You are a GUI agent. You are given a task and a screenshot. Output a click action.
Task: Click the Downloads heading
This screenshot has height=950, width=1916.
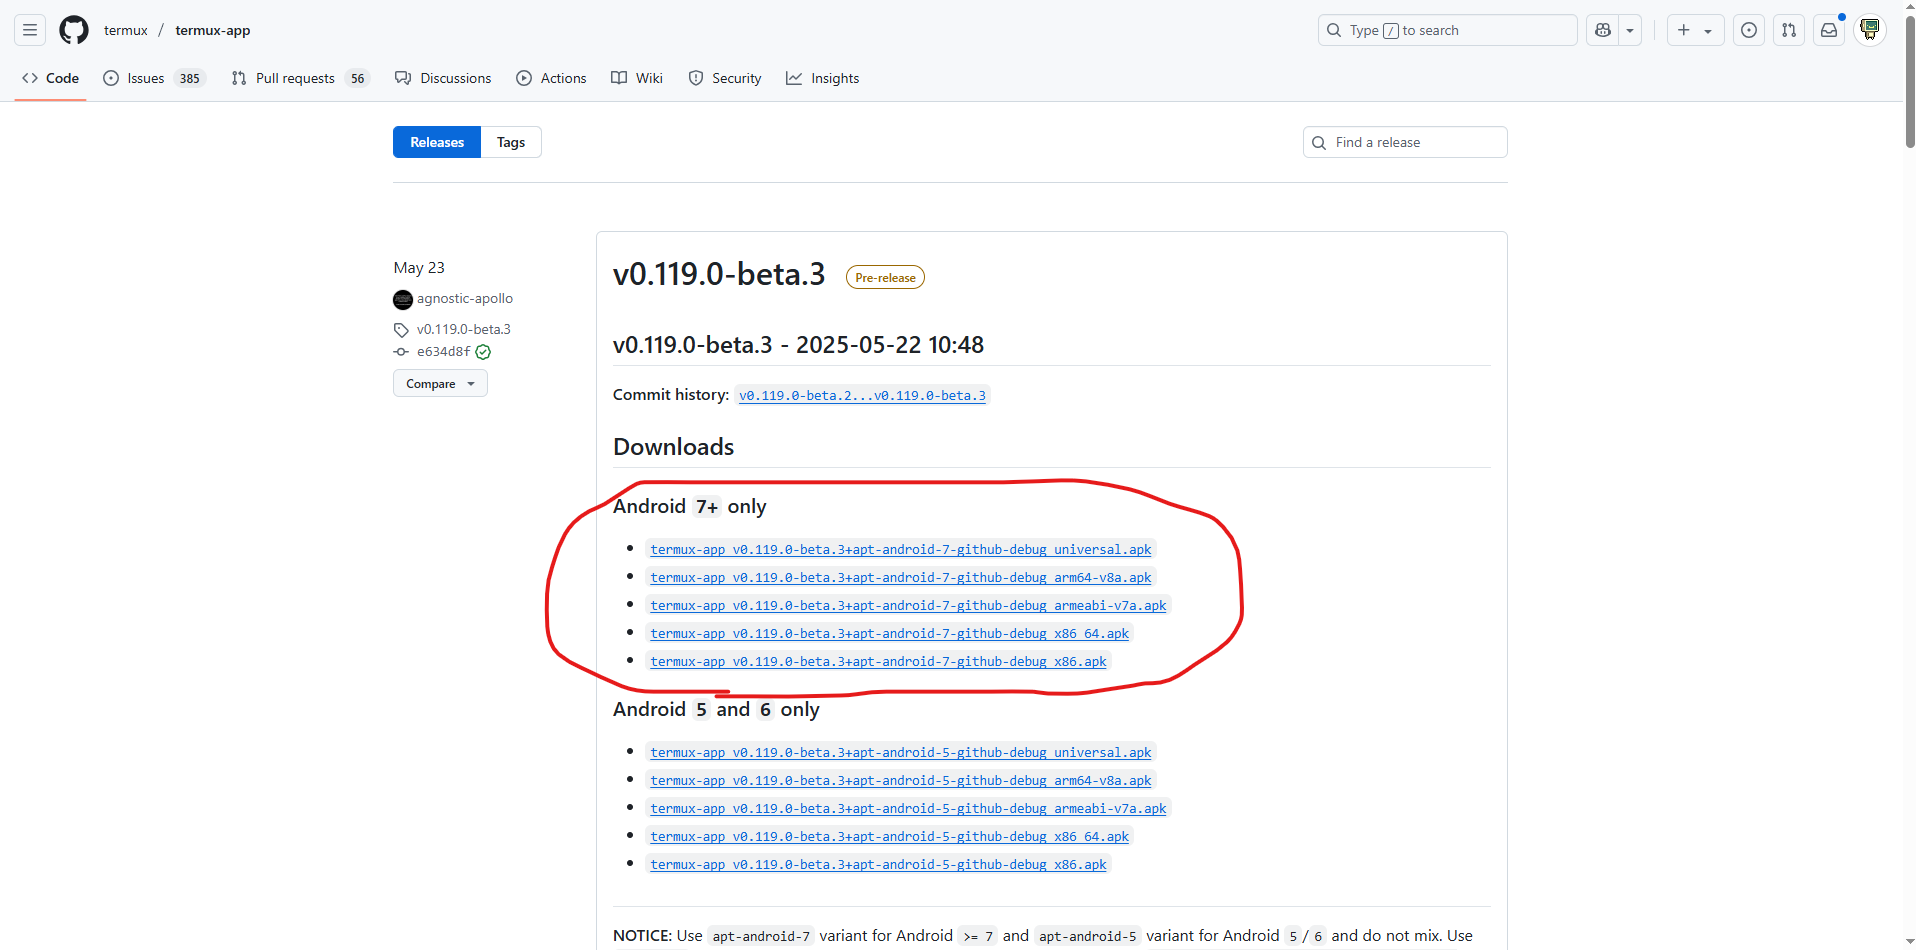pos(673,447)
